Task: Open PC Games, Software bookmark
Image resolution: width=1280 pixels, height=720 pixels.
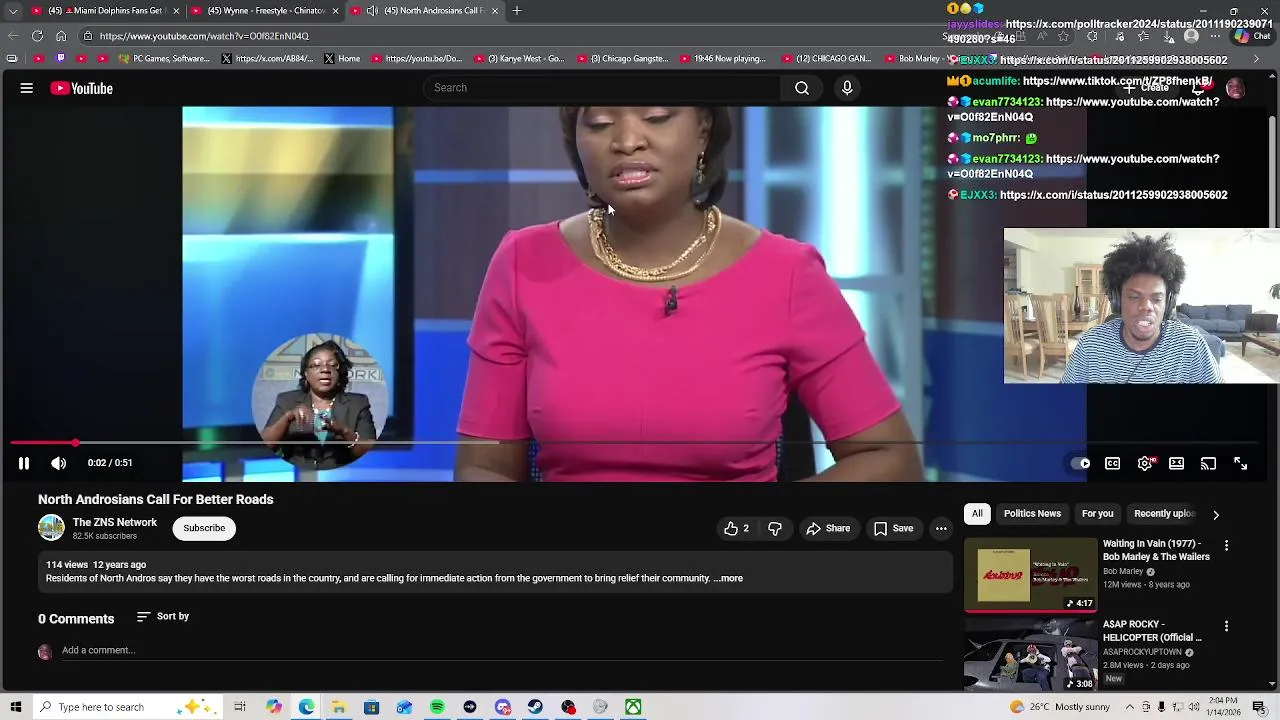Action: click(x=164, y=59)
